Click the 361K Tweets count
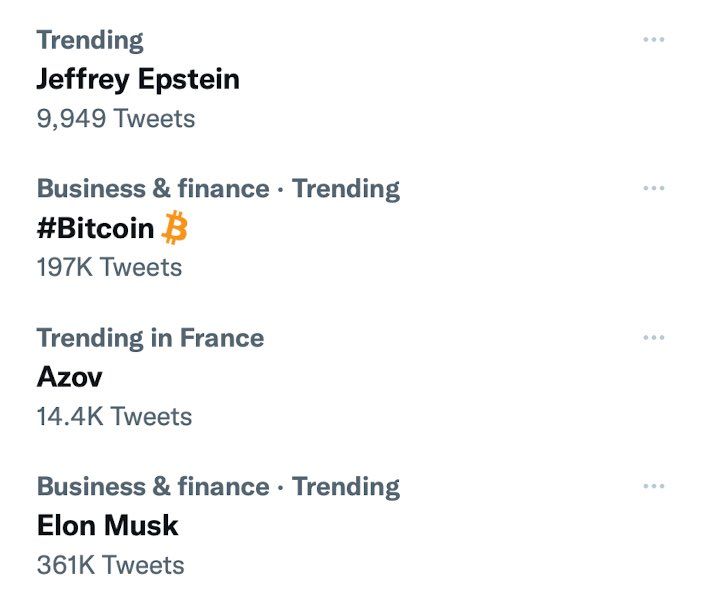 (110, 565)
